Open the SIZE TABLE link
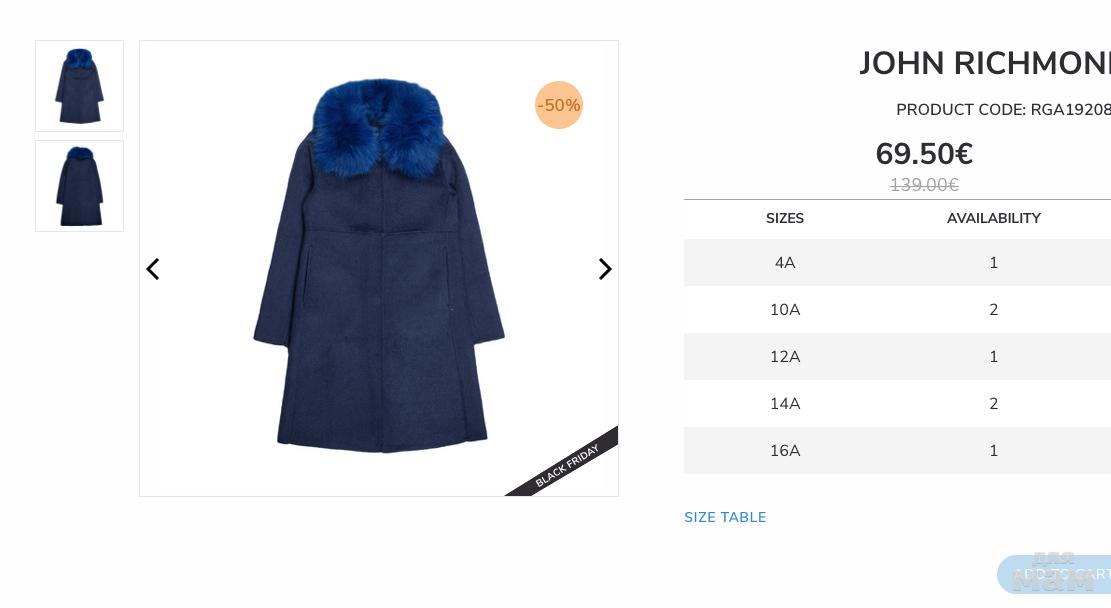This screenshot has width=1111, height=608. coord(725,517)
